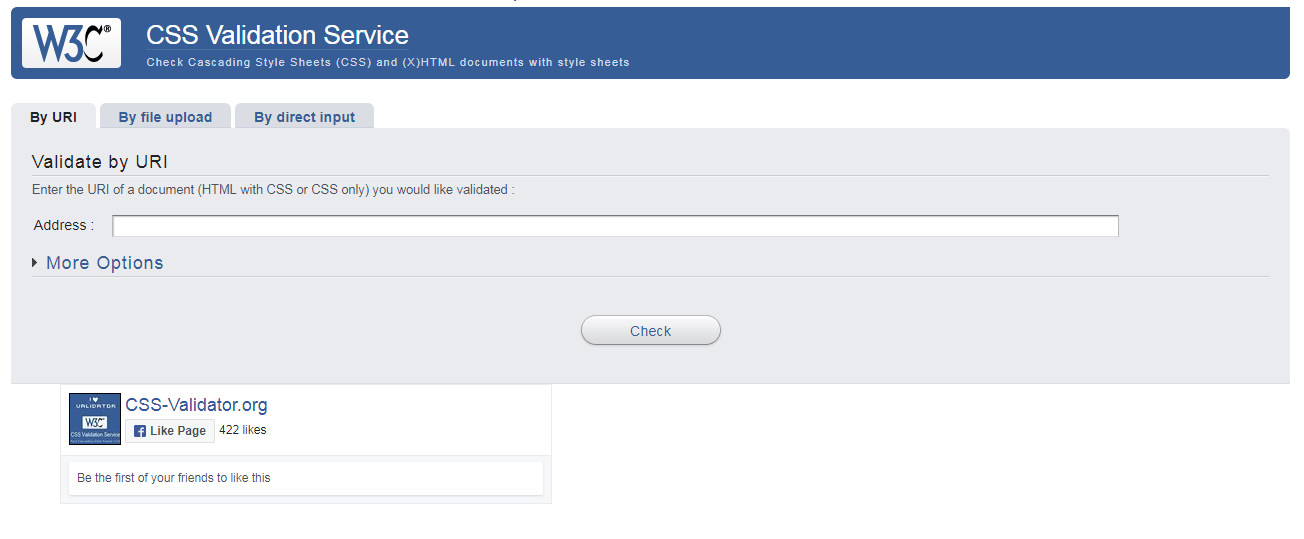
Task: Click the 'Check Cascading Style Sheets' tagline
Action: click(388, 62)
